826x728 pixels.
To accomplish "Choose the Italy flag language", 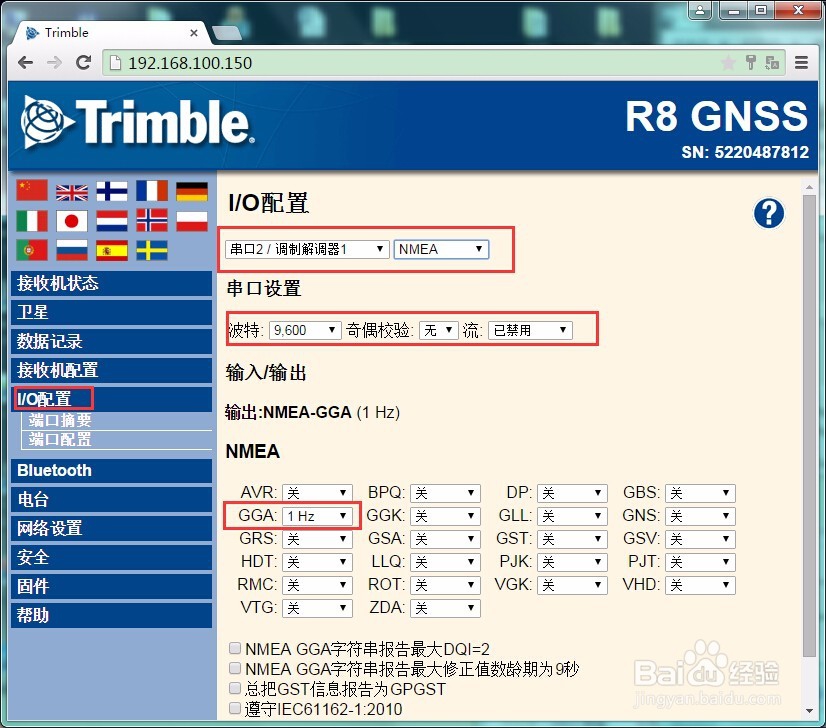I will (32, 221).
